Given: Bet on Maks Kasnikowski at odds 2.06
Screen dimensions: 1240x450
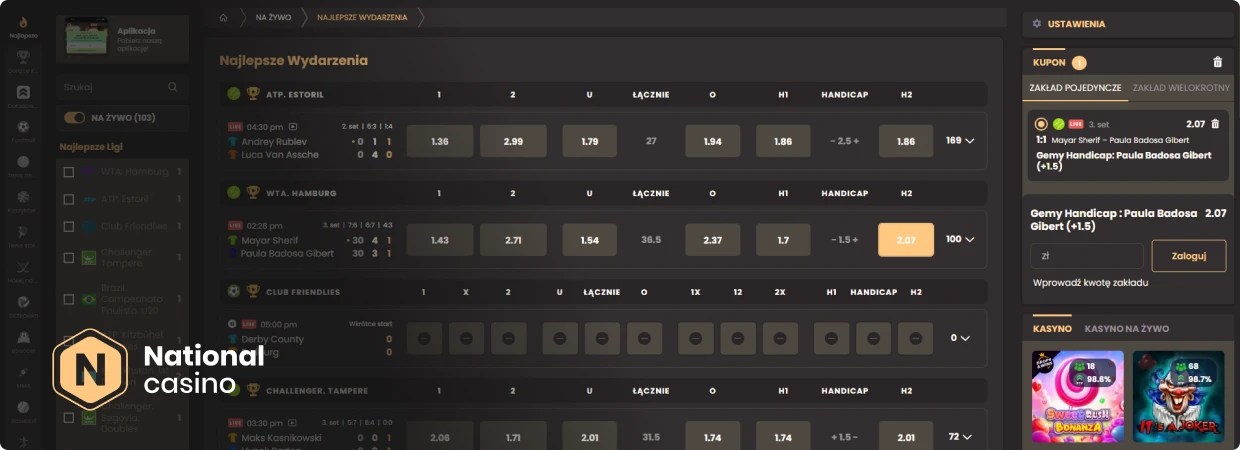Looking at the screenshot, I should click(439, 437).
